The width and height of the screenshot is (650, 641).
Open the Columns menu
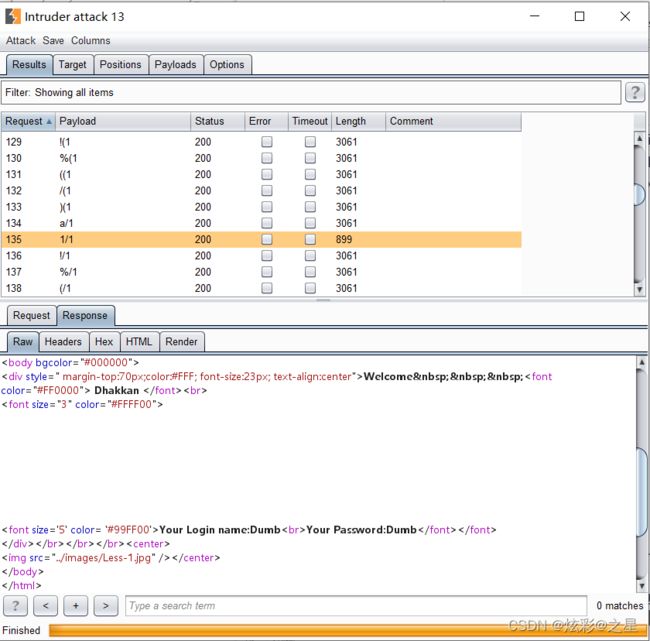point(90,41)
